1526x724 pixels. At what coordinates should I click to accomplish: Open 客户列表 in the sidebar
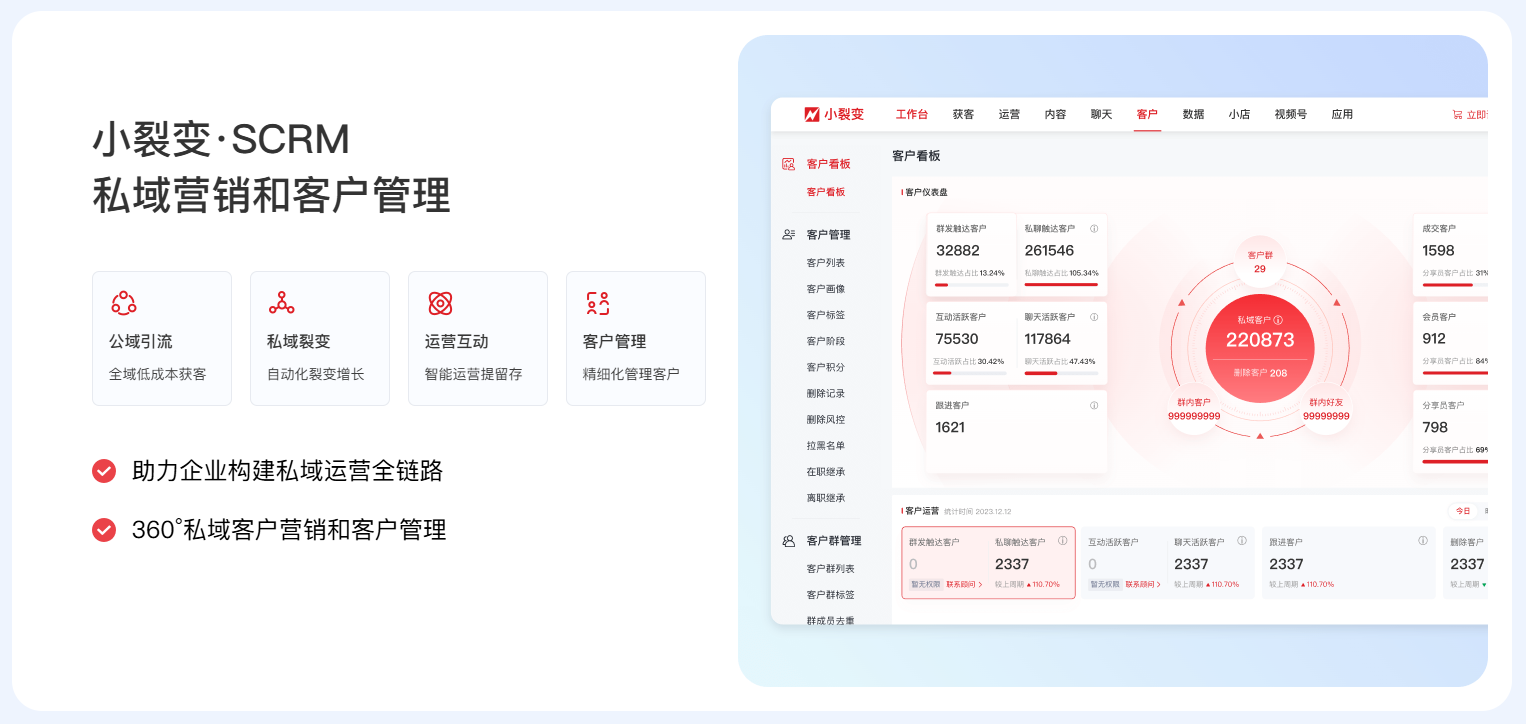point(826,263)
